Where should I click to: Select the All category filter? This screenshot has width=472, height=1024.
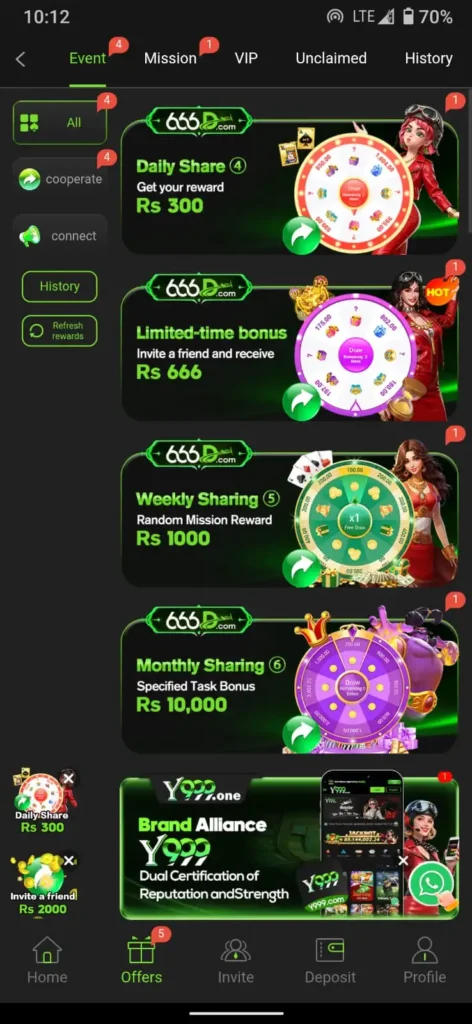59,122
